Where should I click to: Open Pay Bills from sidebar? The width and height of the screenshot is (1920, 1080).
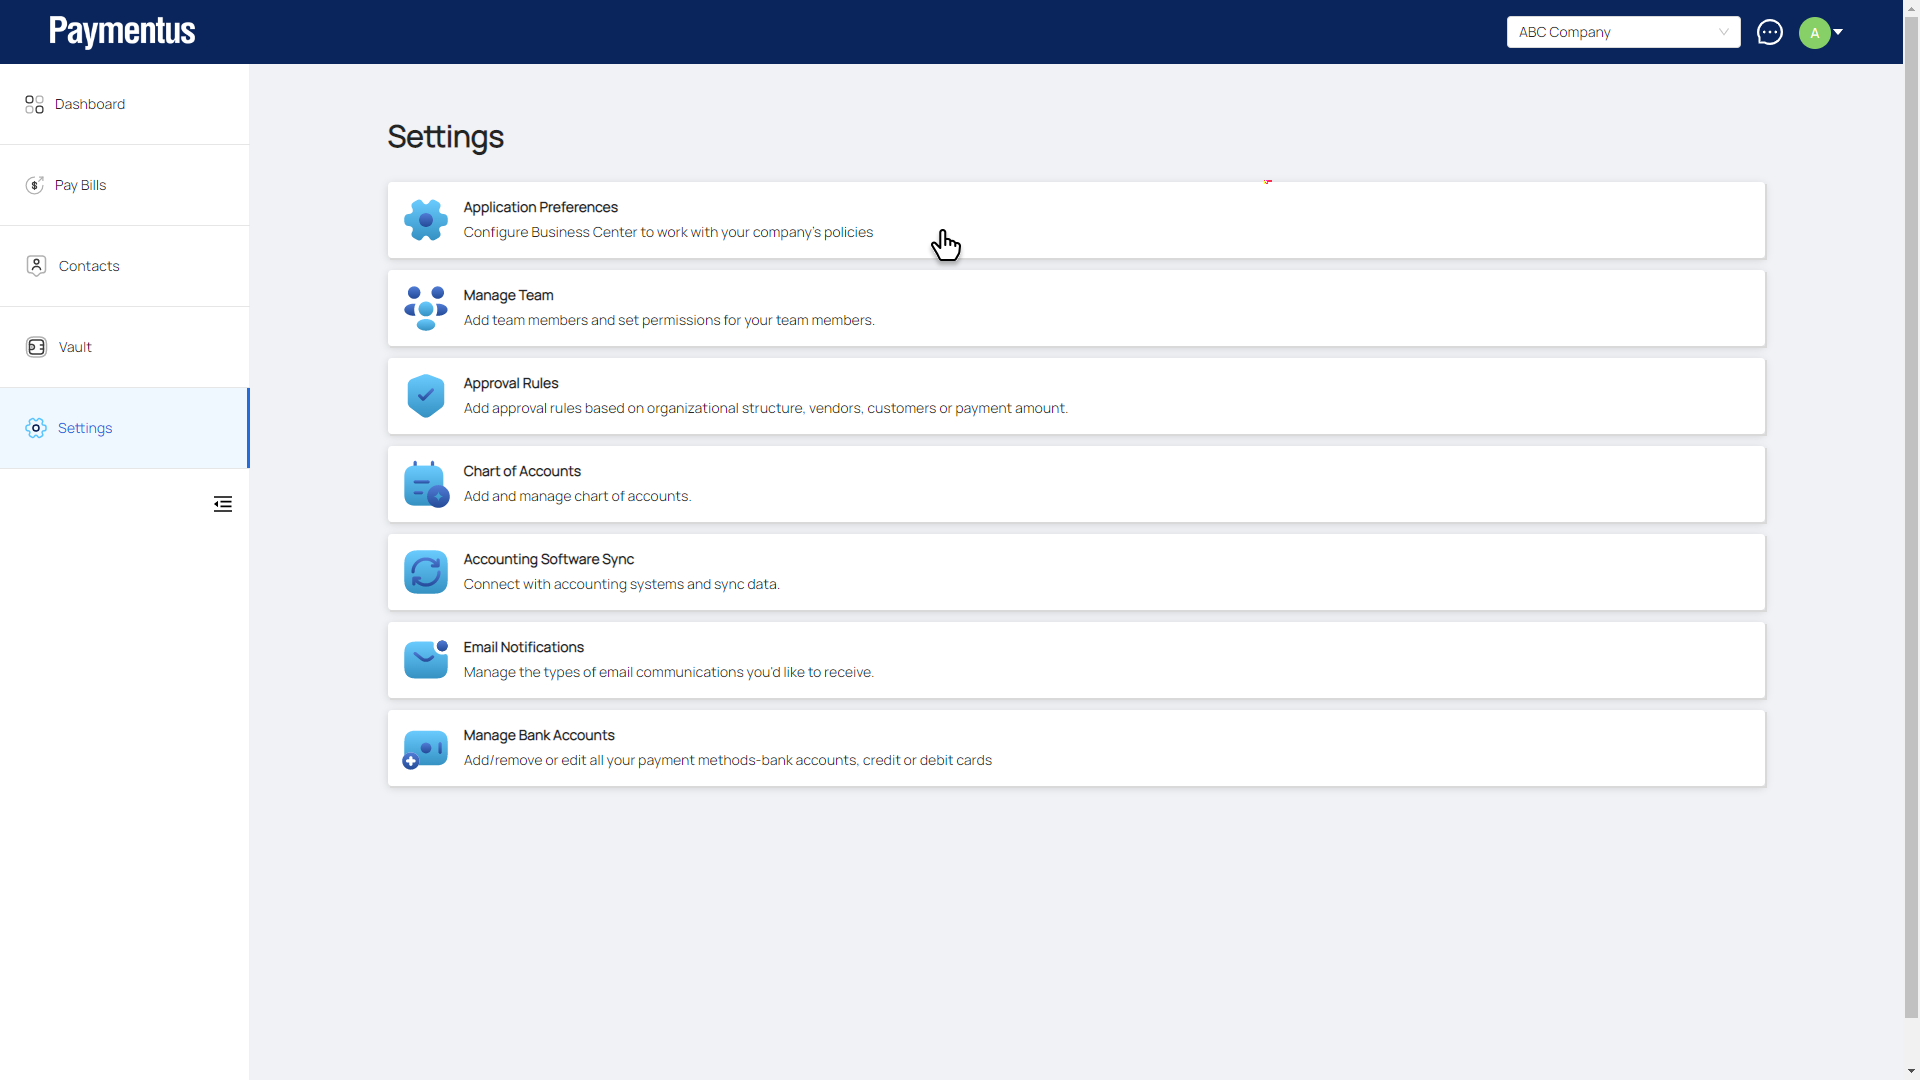click(x=80, y=185)
